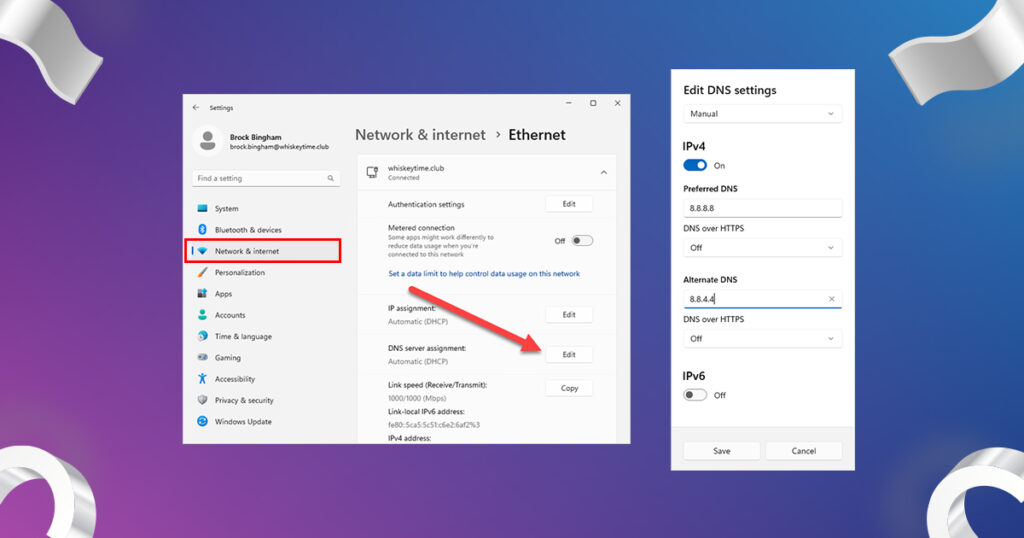
Task: Save the DNS settings
Action: tap(722, 451)
